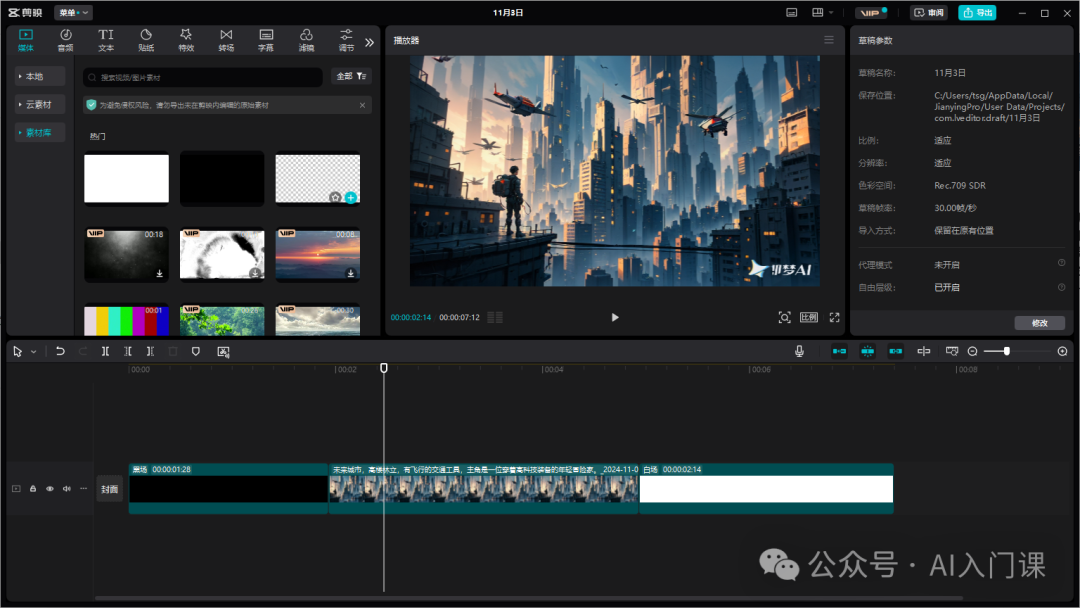Split the clip at the playhead
Screen dimensions: 1080x608
[105, 351]
